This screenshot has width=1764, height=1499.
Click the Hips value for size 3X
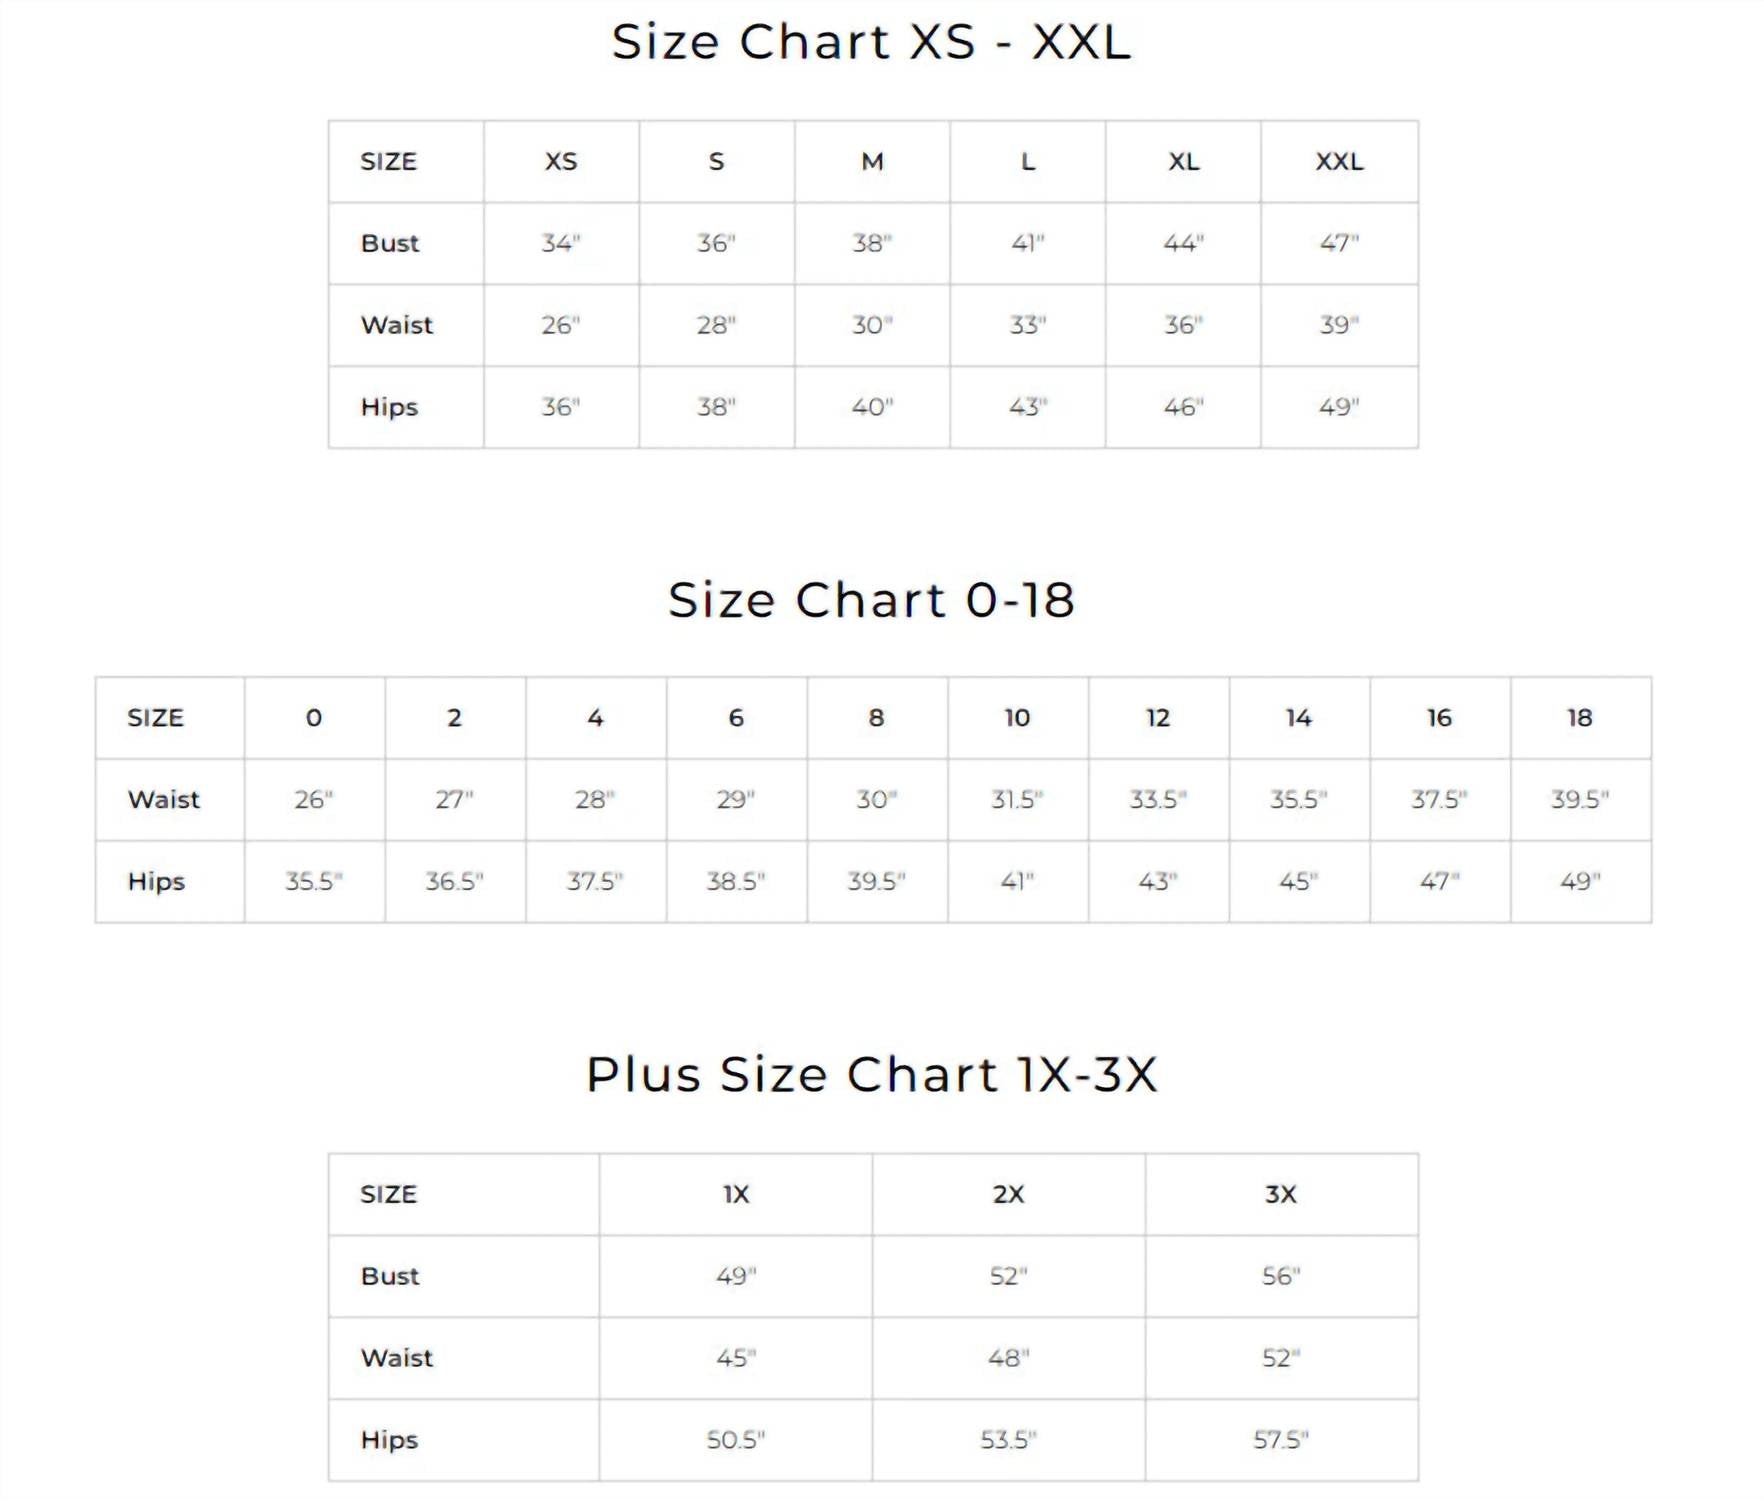click(x=1281, y=1441)
